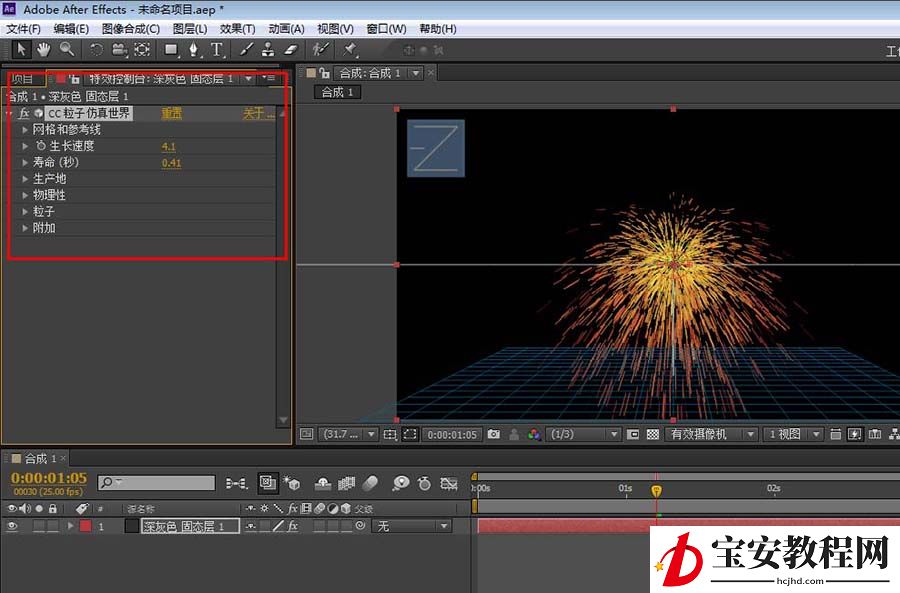
Task: Expand the 粒子 group
Action: pyautogui.click(x=25, y=212)
